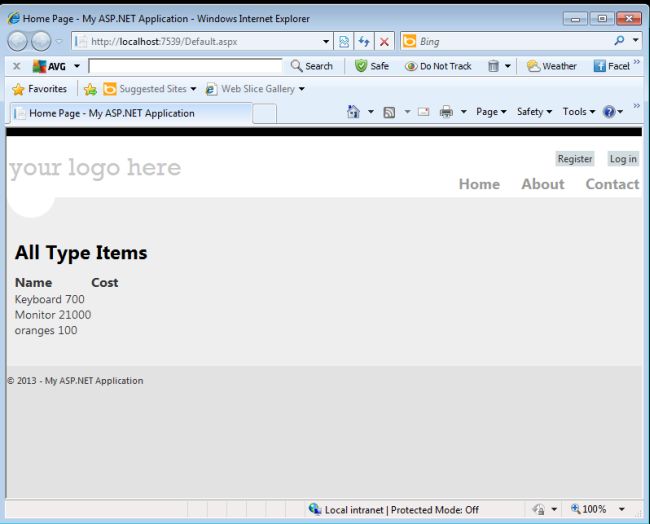This screenshot has width=650, height=524.
Task: Expand the address bar URL history dropdown
Action: (326, 41)
